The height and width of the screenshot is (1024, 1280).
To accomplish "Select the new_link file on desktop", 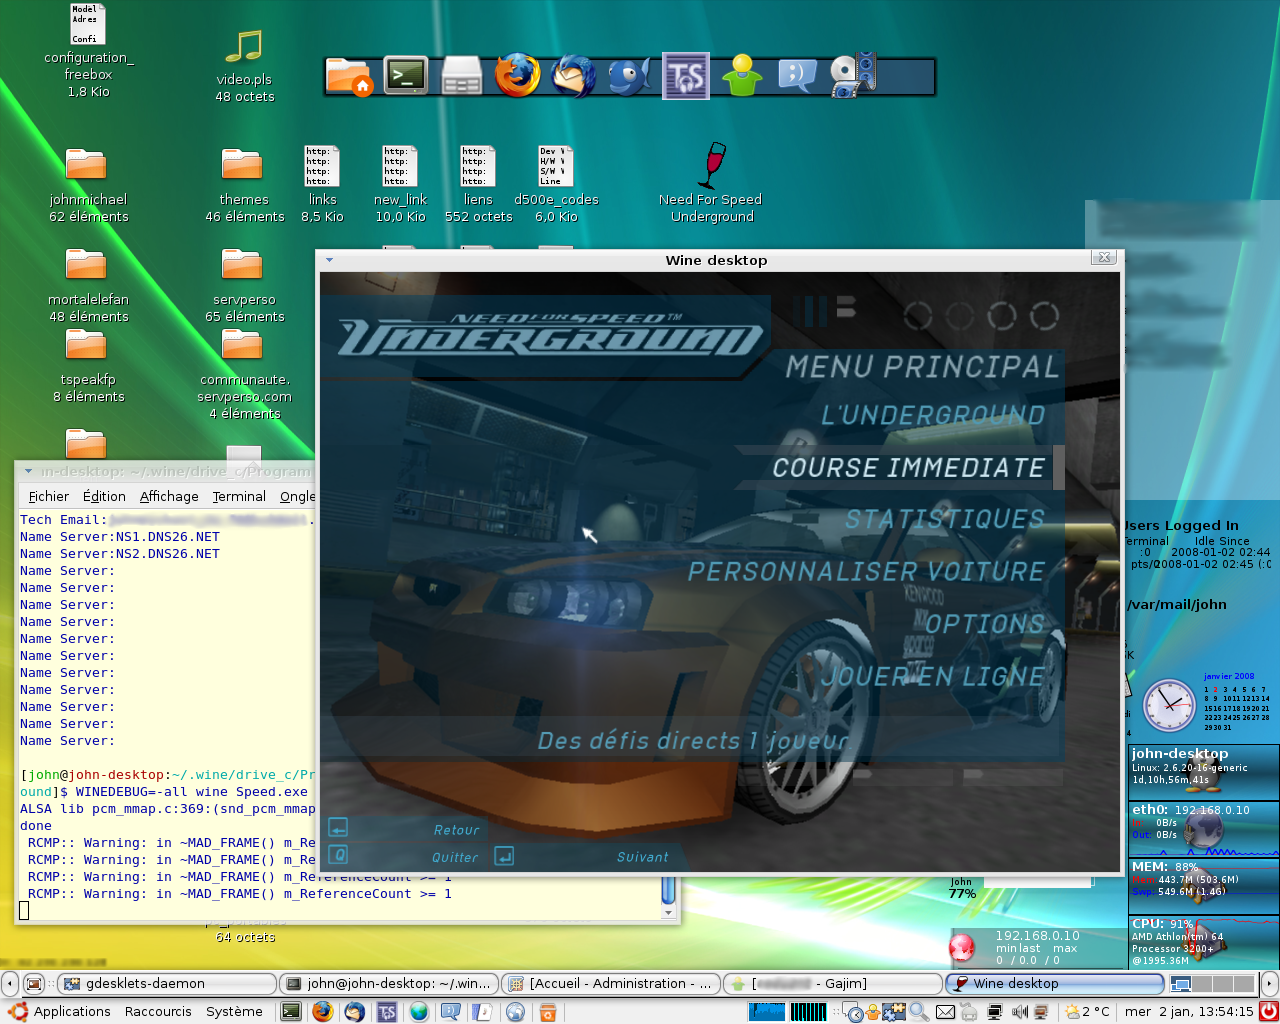I will (400, 185).
